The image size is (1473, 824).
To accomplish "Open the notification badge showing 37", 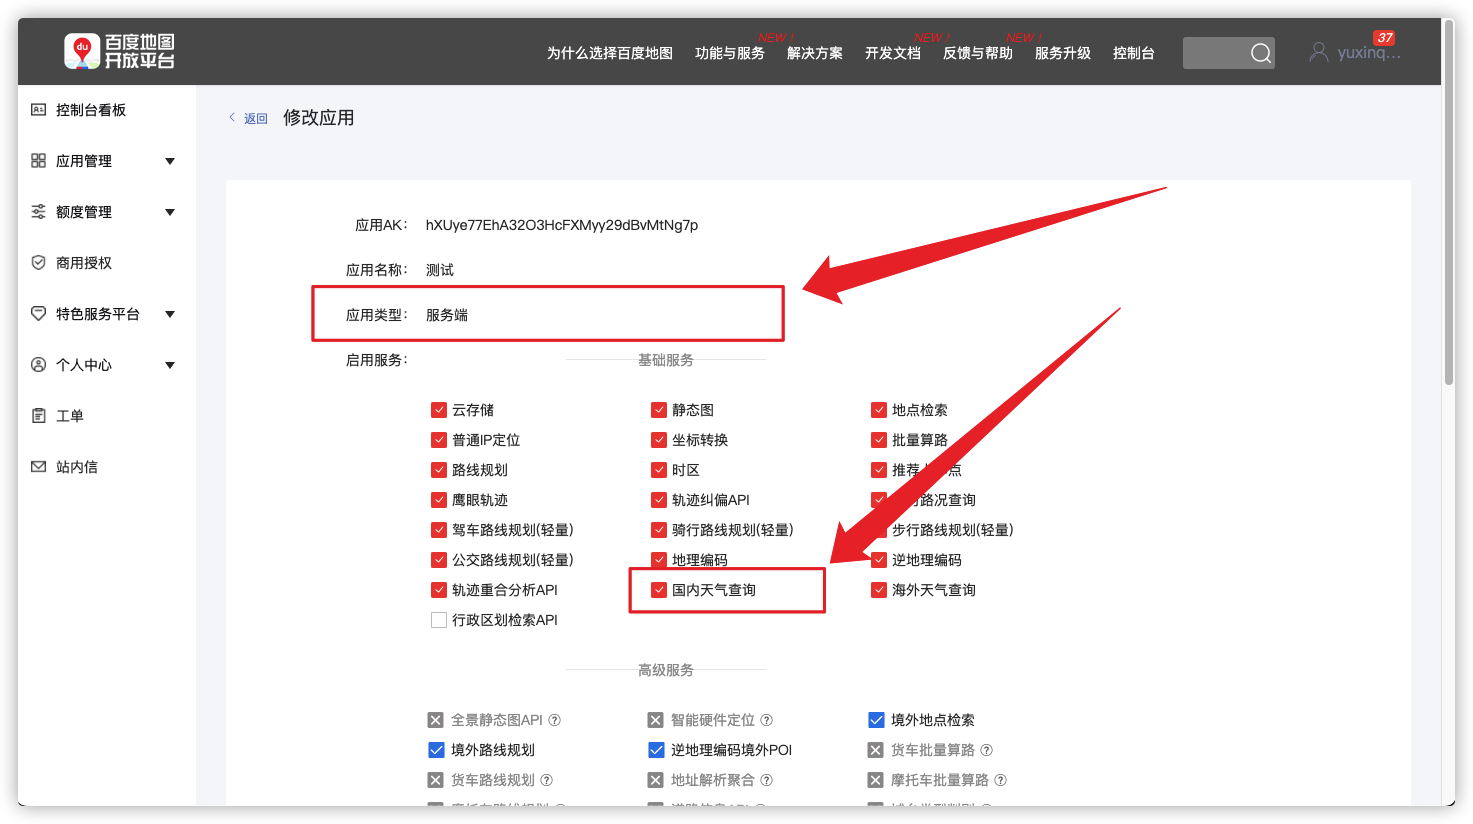I will tap(1384, 38).
